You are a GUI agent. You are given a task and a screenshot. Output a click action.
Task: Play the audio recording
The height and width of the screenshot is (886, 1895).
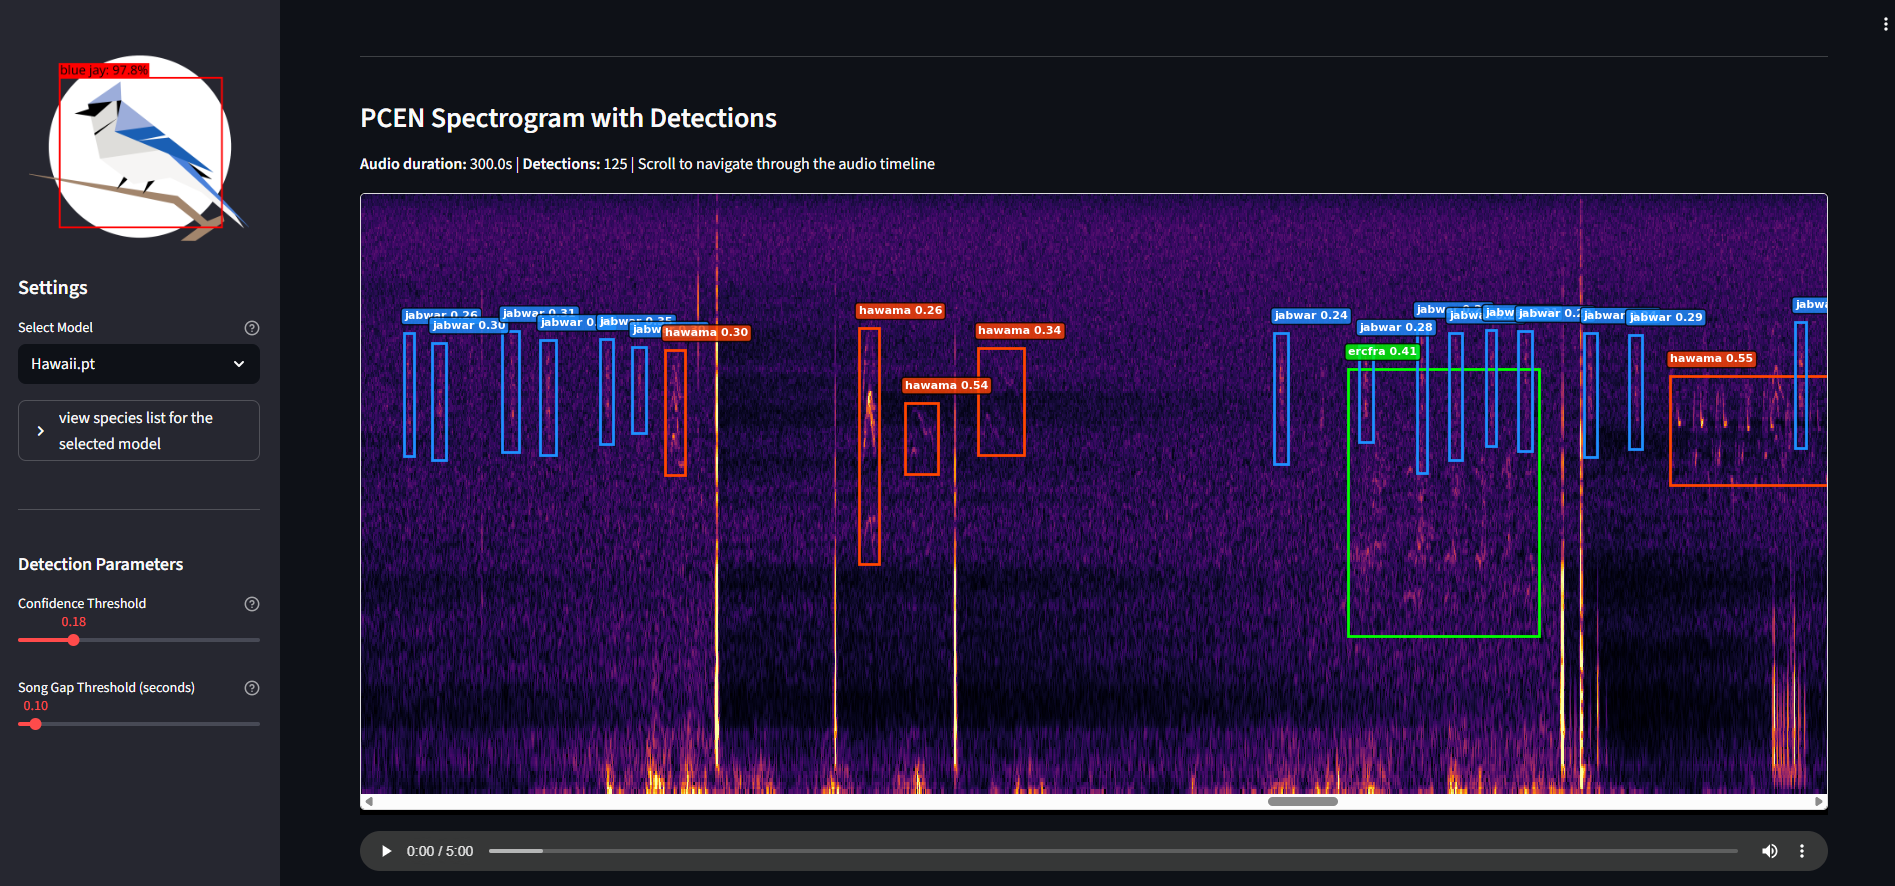[x=386, y=851]
